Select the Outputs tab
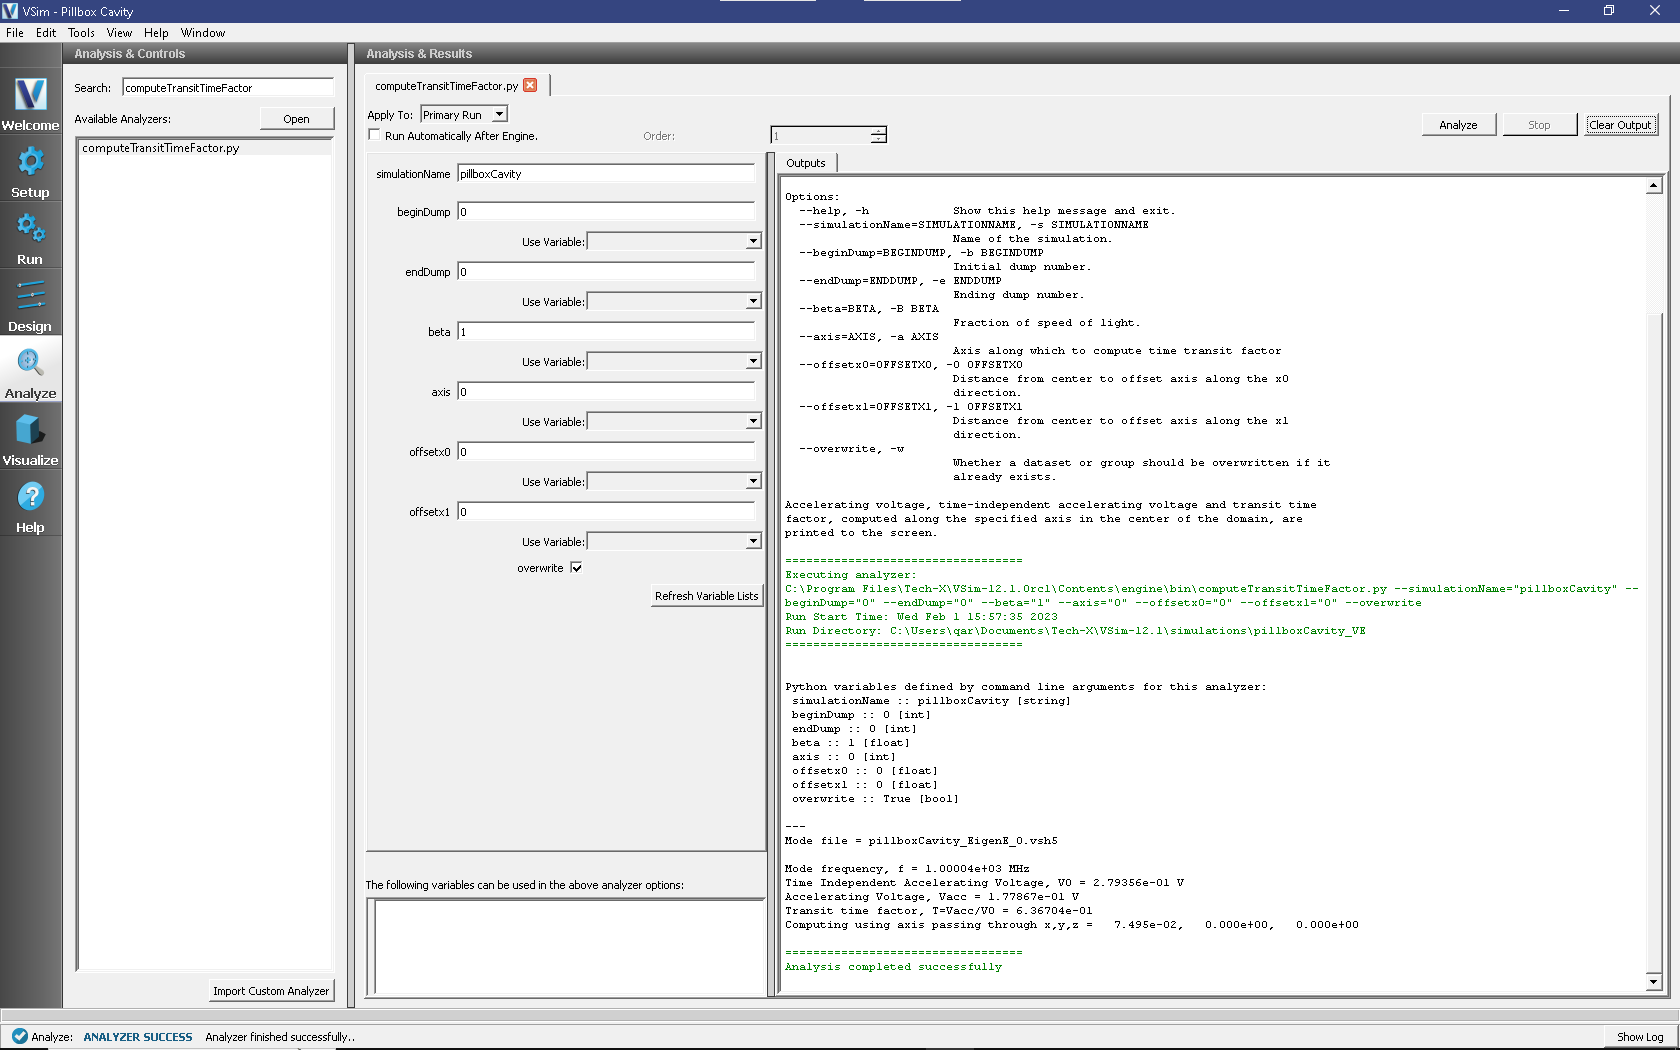Image resolution: width=1680 pixels, height=1050 pixels. pyautogui.click(x=806, y=163)
